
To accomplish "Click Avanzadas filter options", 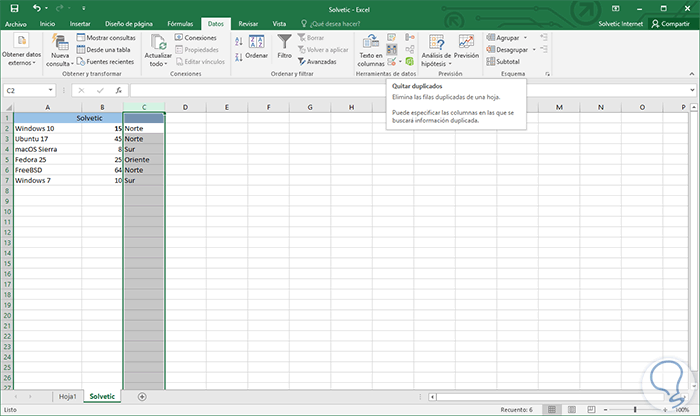I will pos(317,62).
